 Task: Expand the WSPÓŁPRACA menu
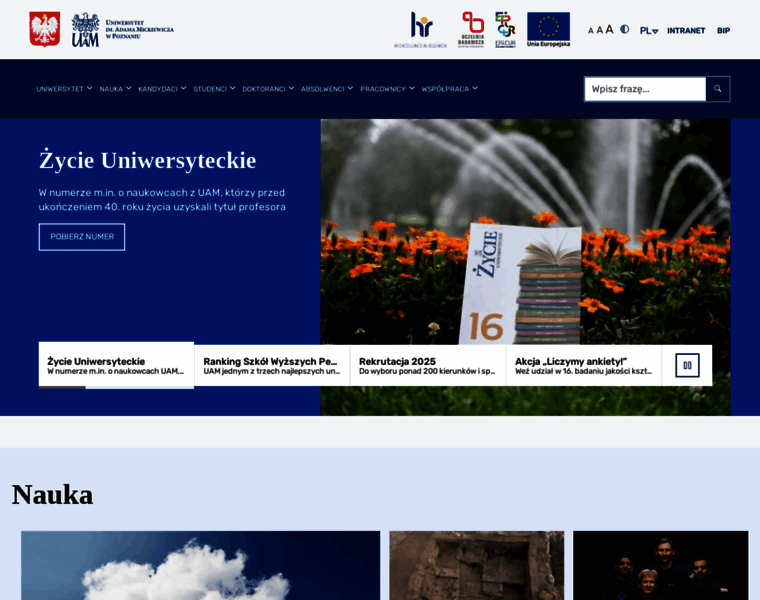coord(449,89)
